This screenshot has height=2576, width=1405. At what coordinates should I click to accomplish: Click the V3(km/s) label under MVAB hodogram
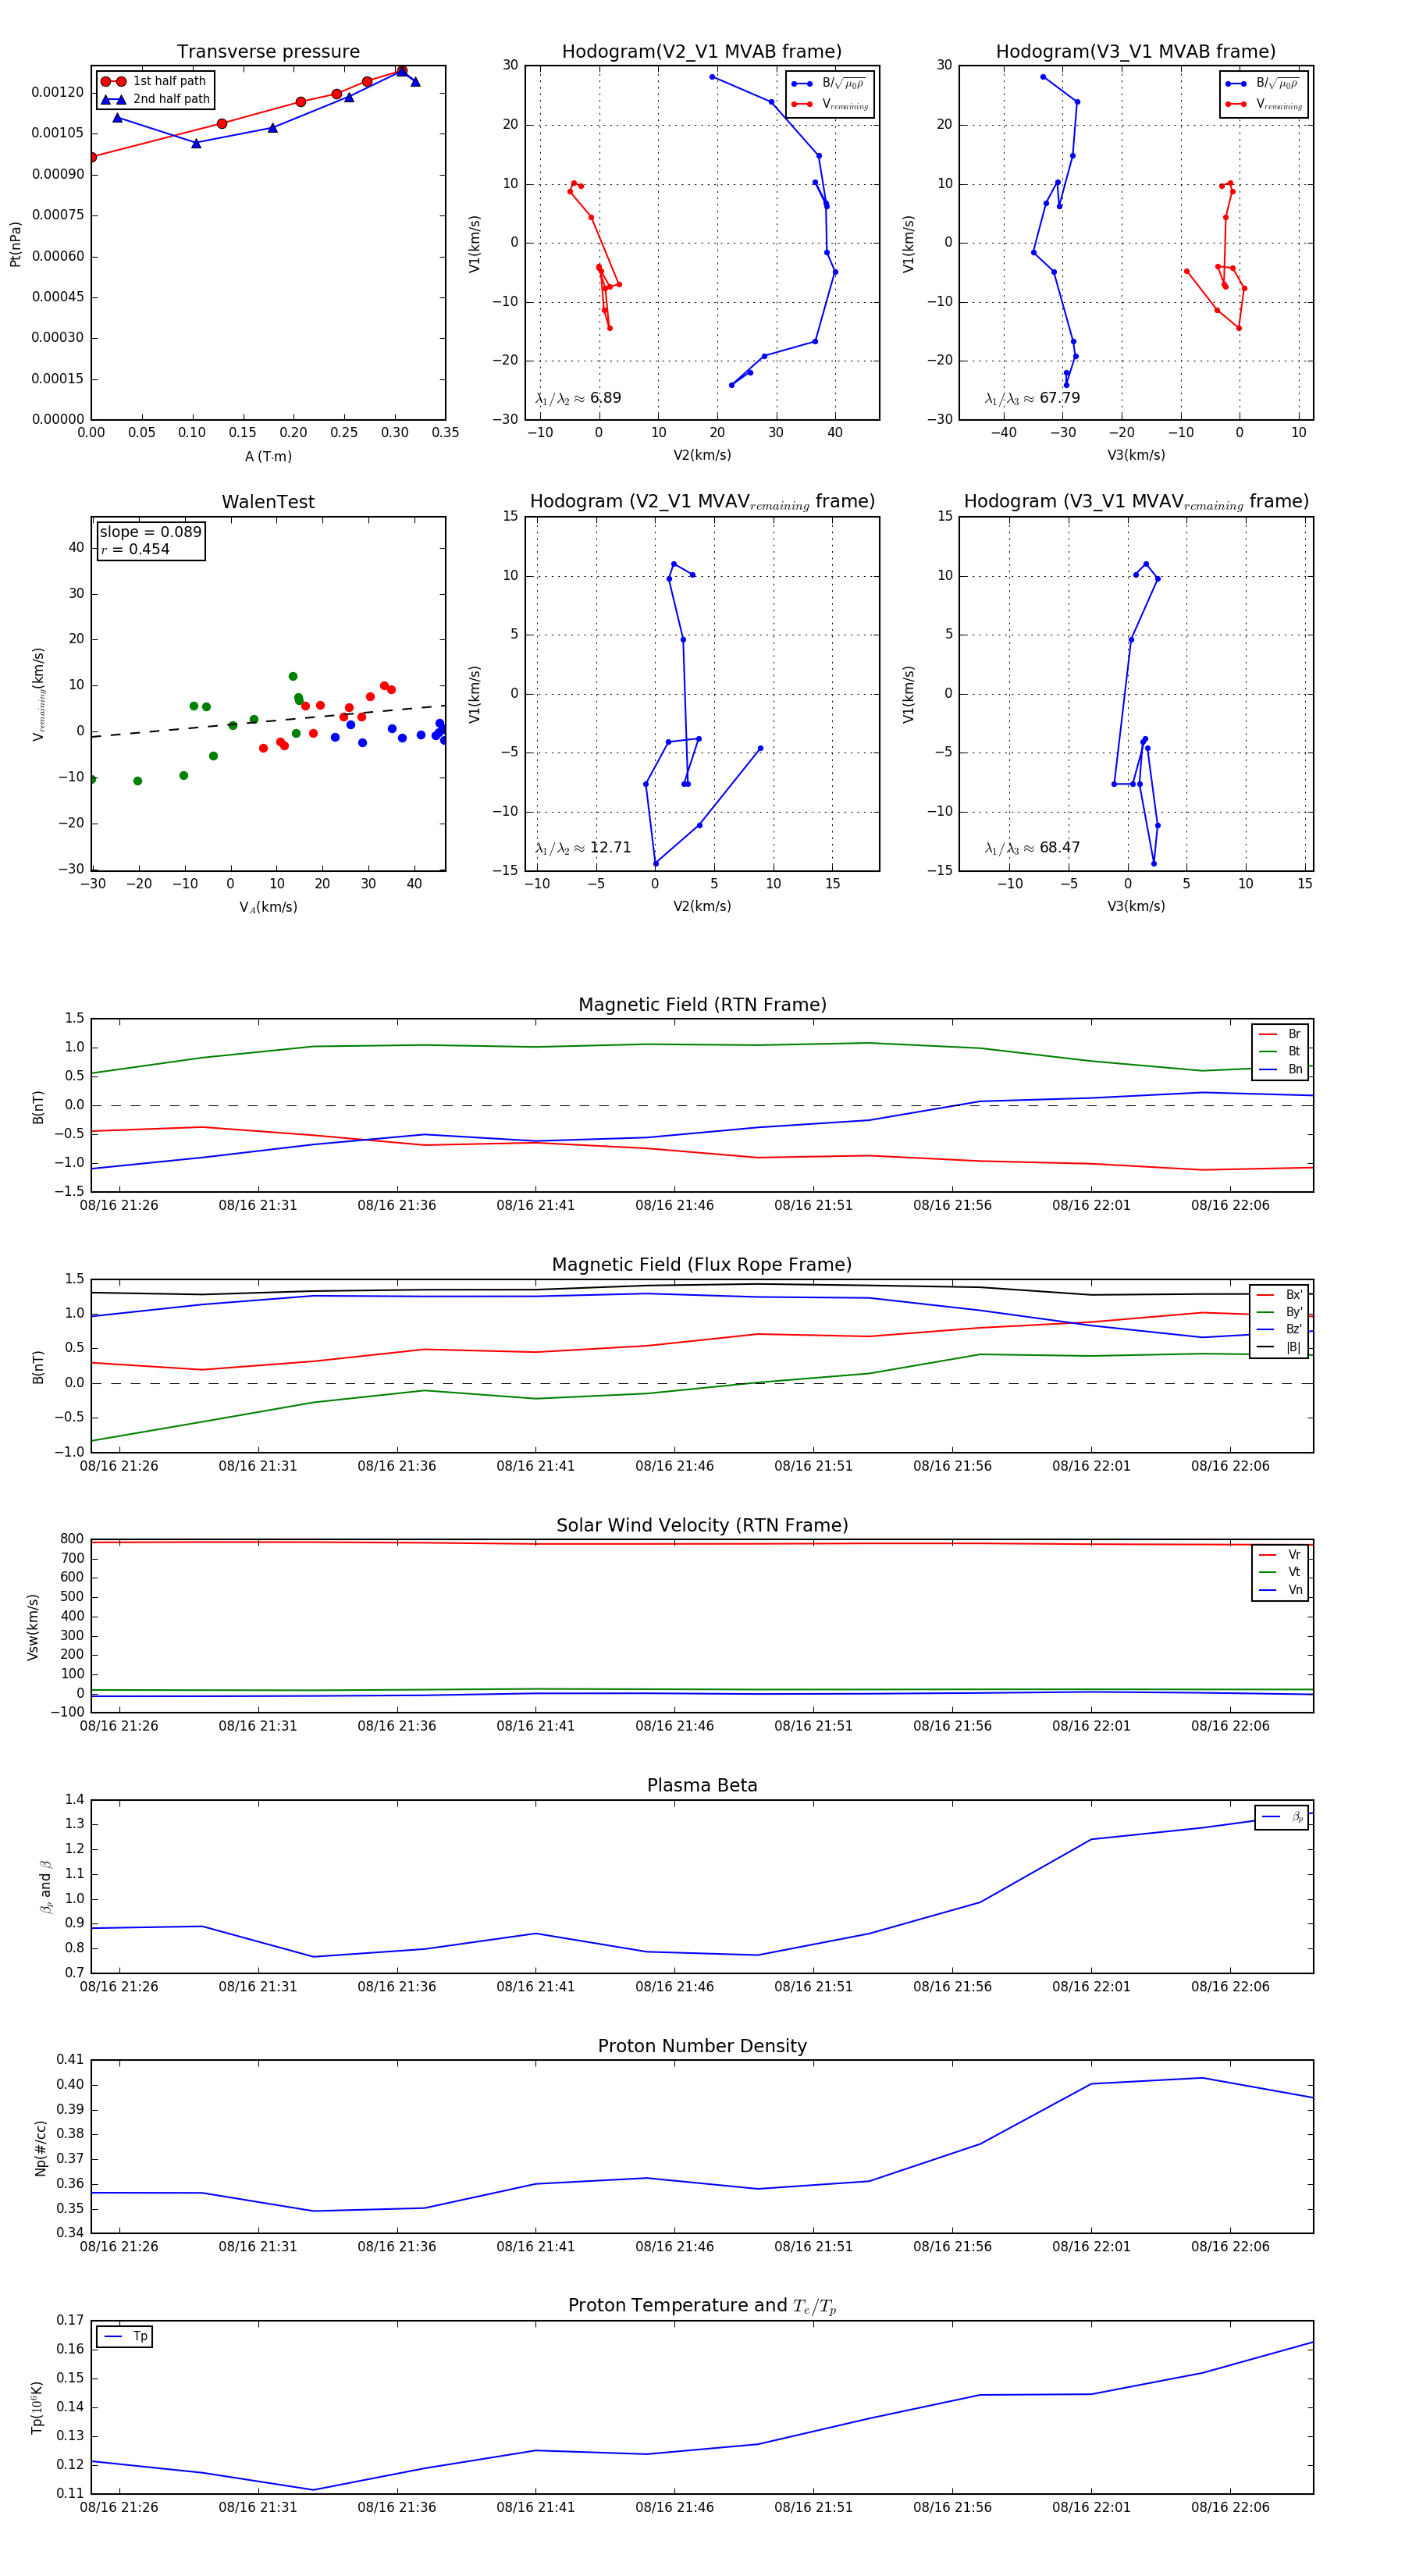tap(1136, 455)
